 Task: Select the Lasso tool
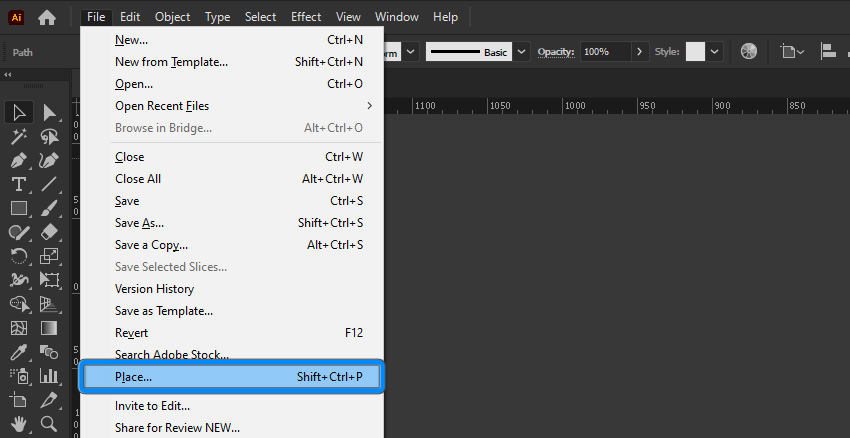[x=49, y=137]
